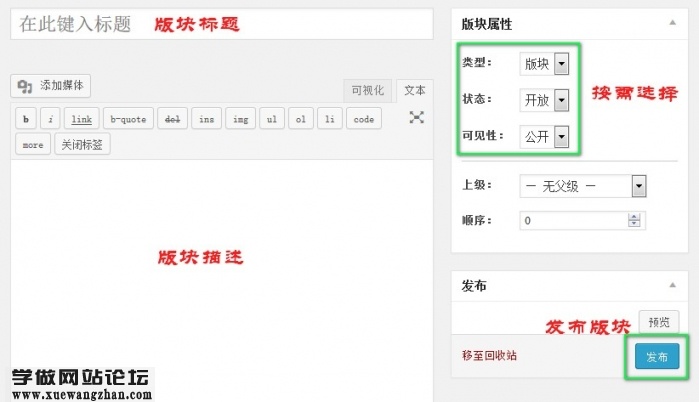Click the title field 在此键入标题
This screenshot has width=699, height=402.
222,24
